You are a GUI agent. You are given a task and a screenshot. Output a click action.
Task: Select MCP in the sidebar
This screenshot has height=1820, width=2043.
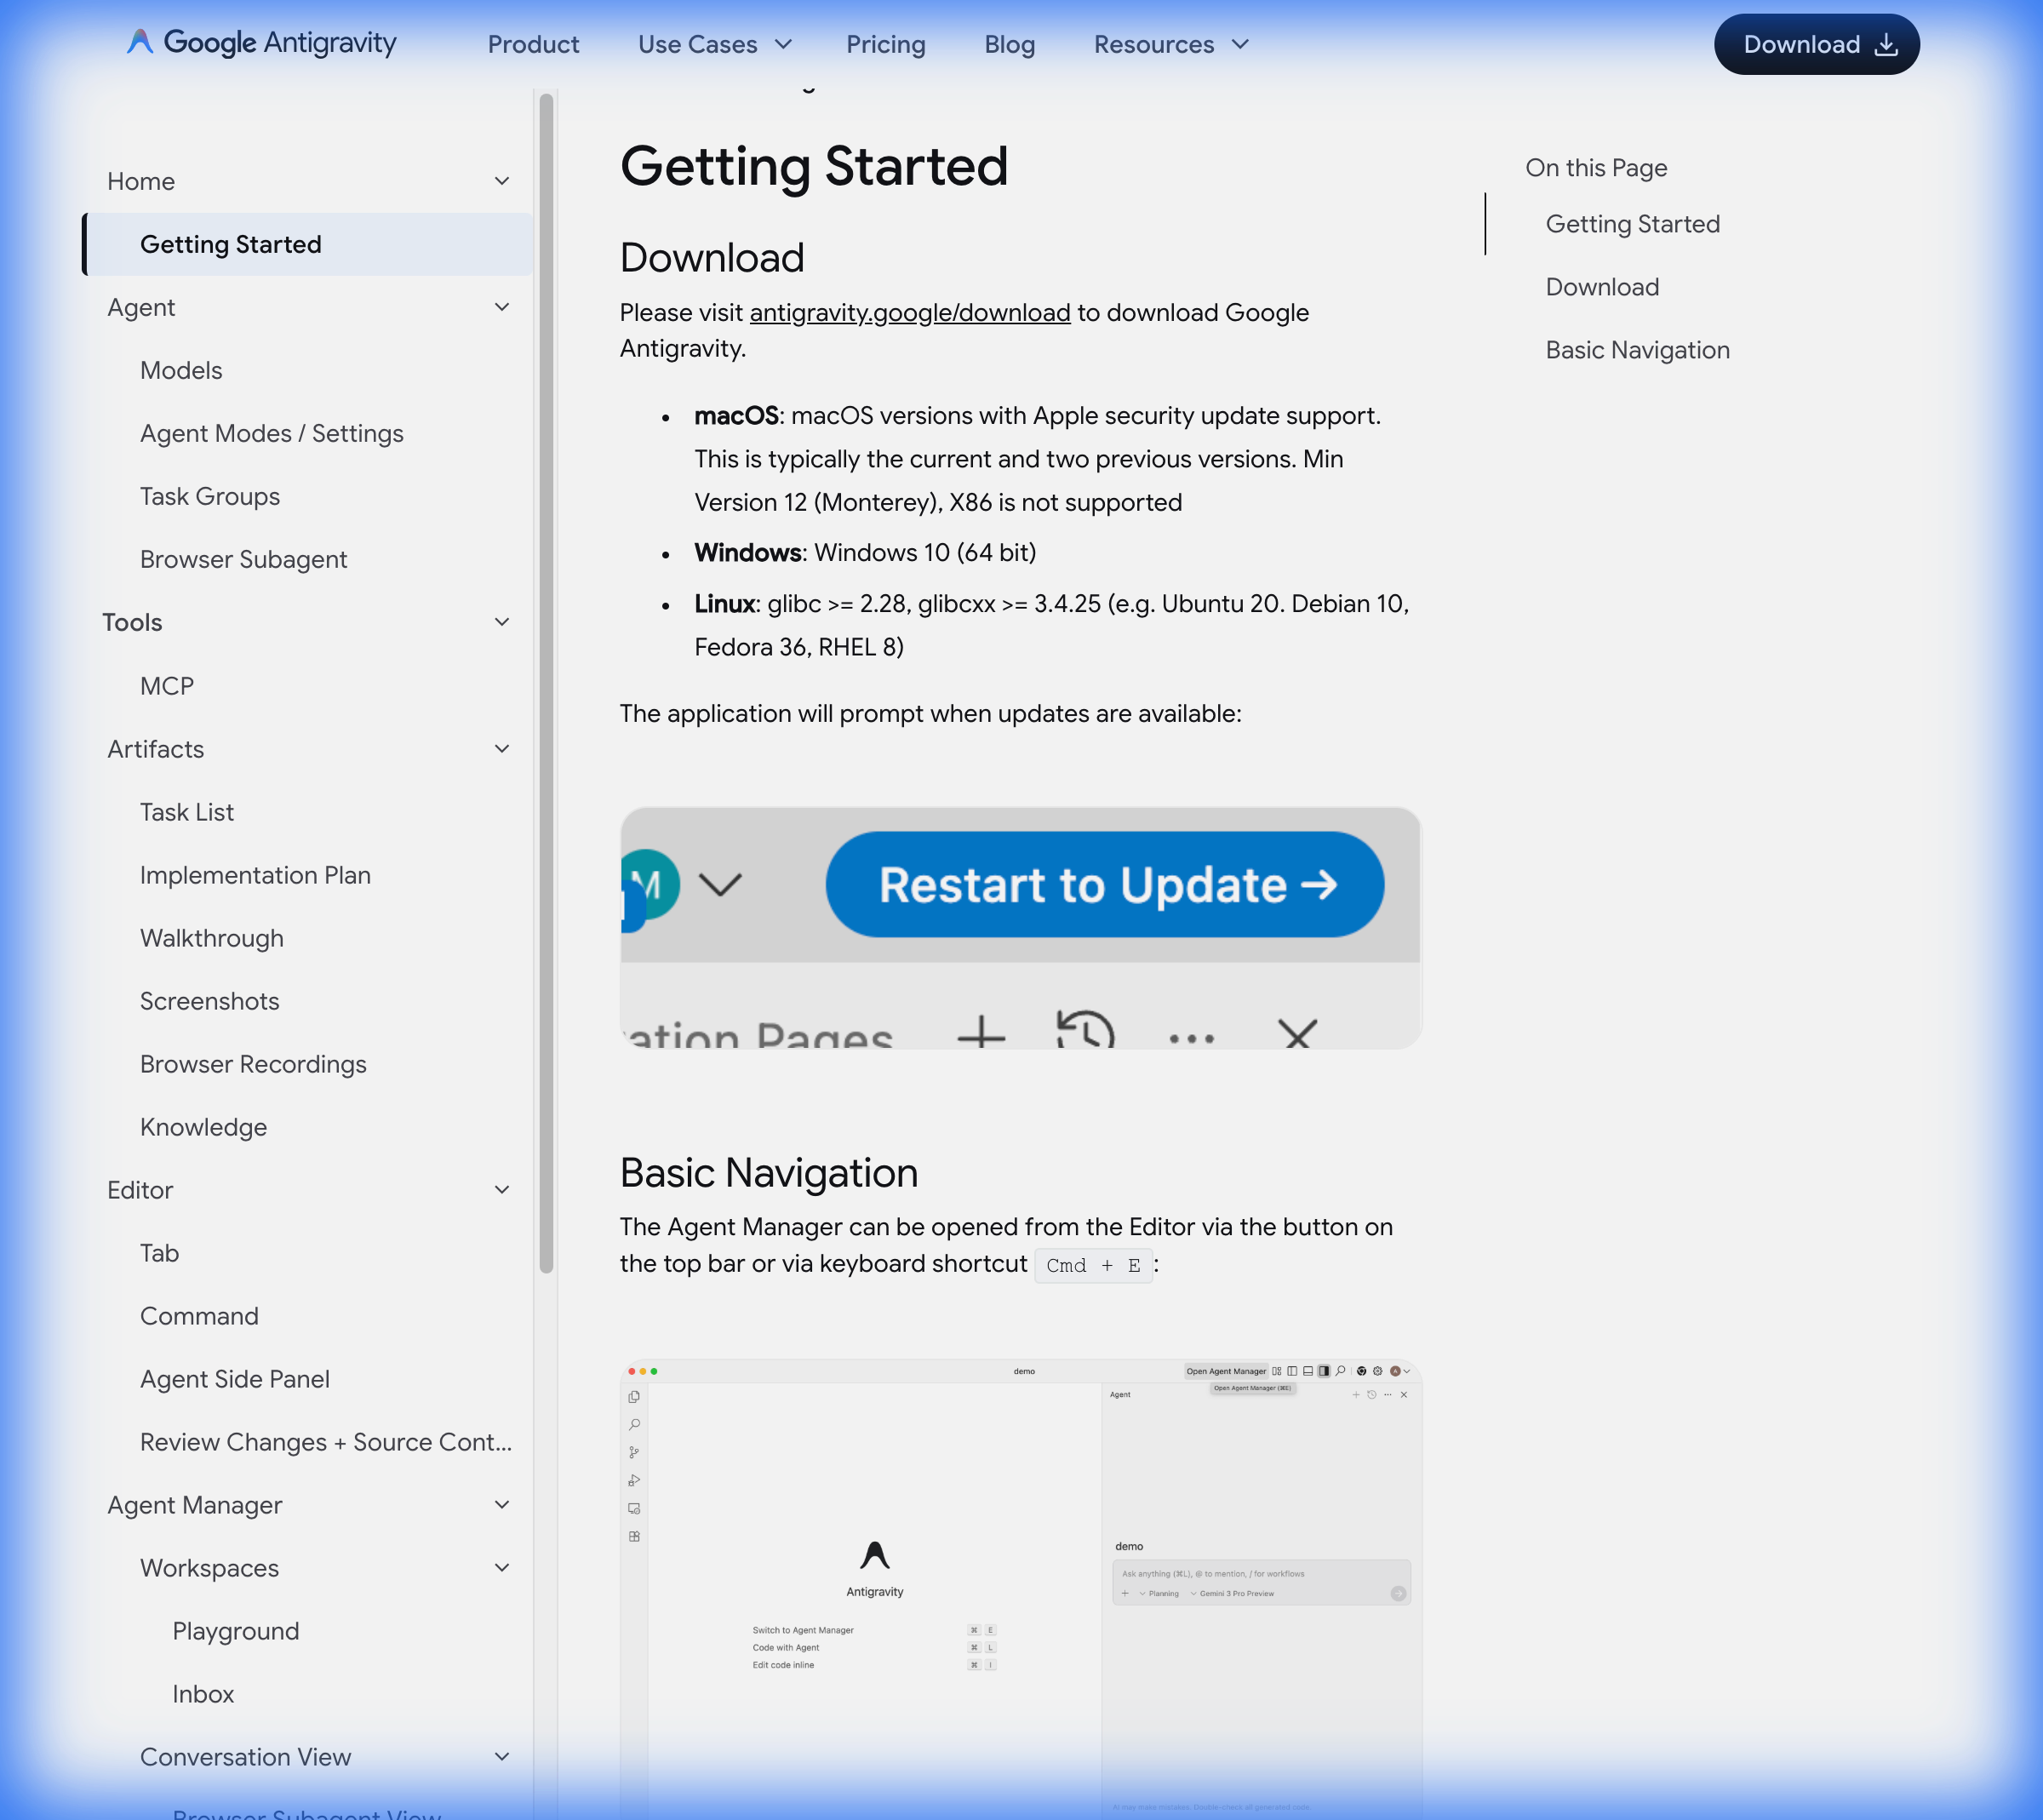166,686
